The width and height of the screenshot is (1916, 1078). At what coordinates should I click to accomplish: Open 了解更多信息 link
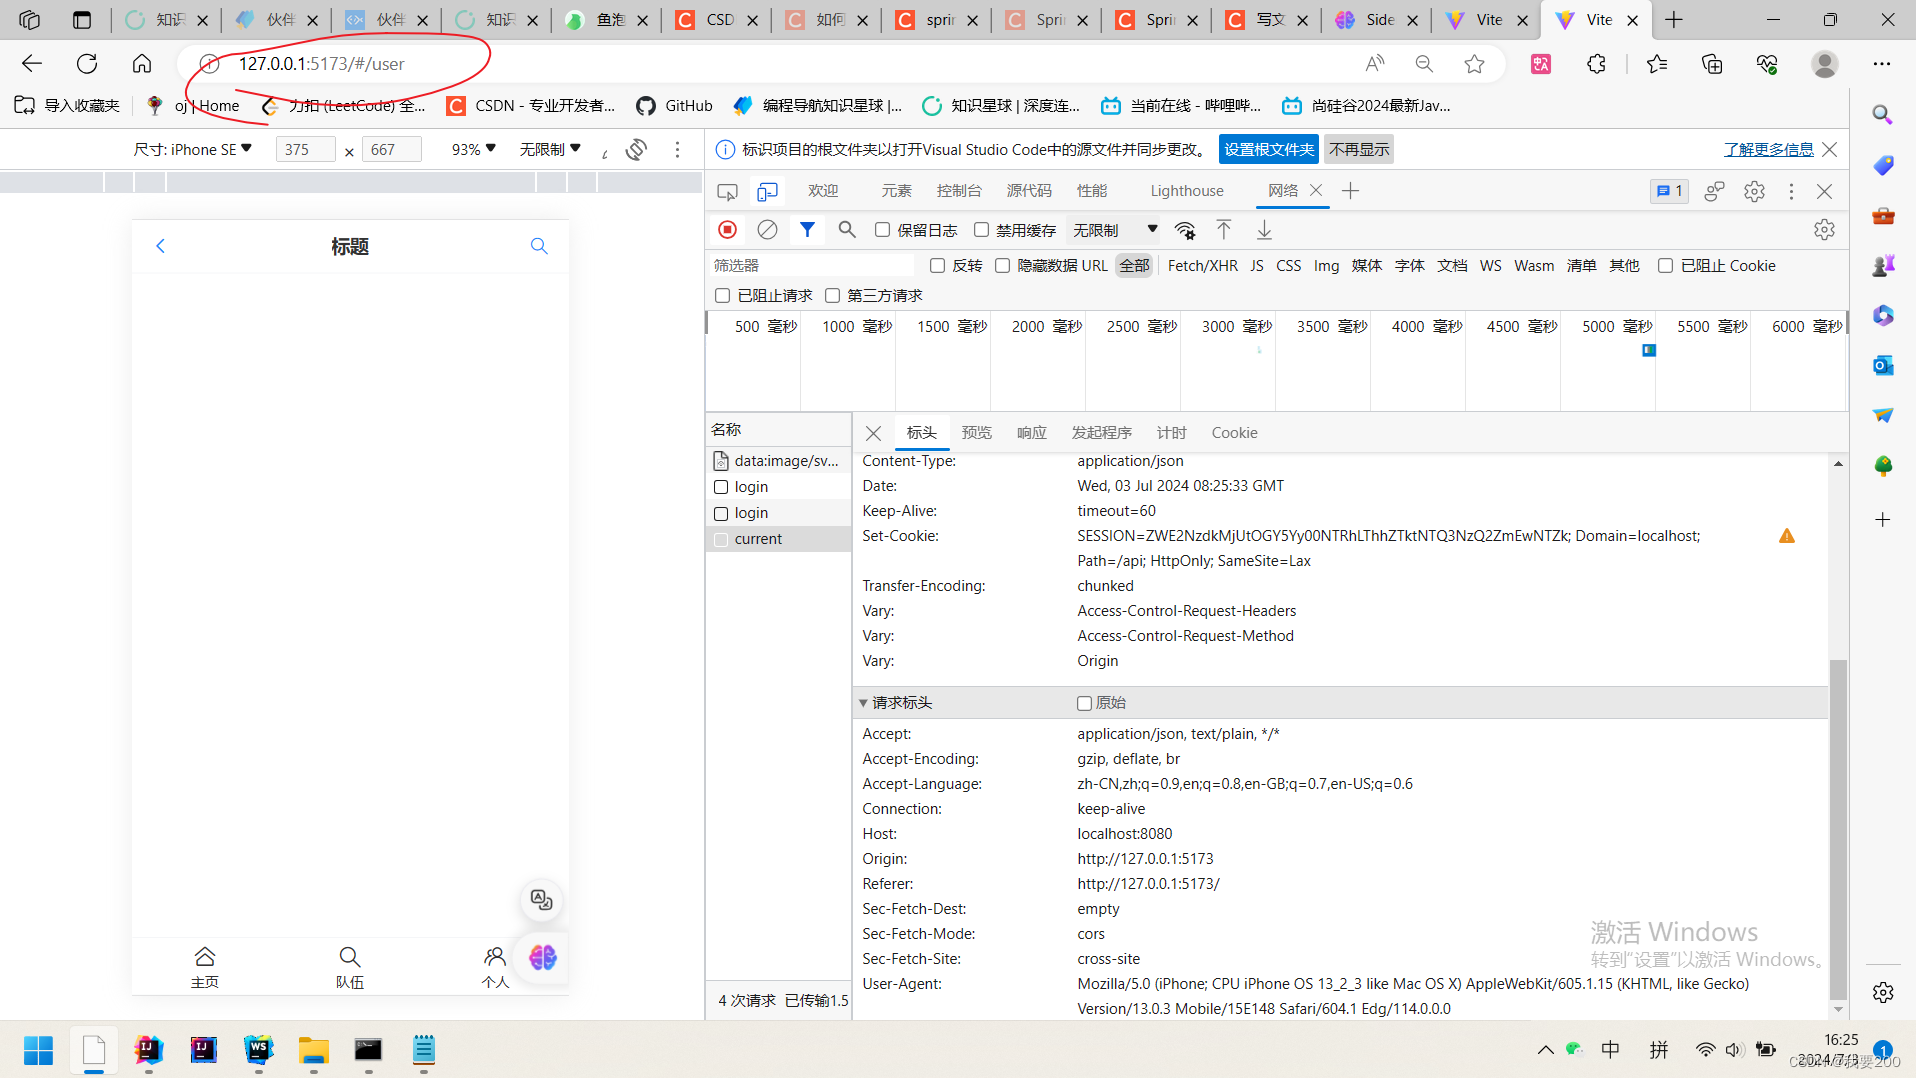[x=1768, y=150]
